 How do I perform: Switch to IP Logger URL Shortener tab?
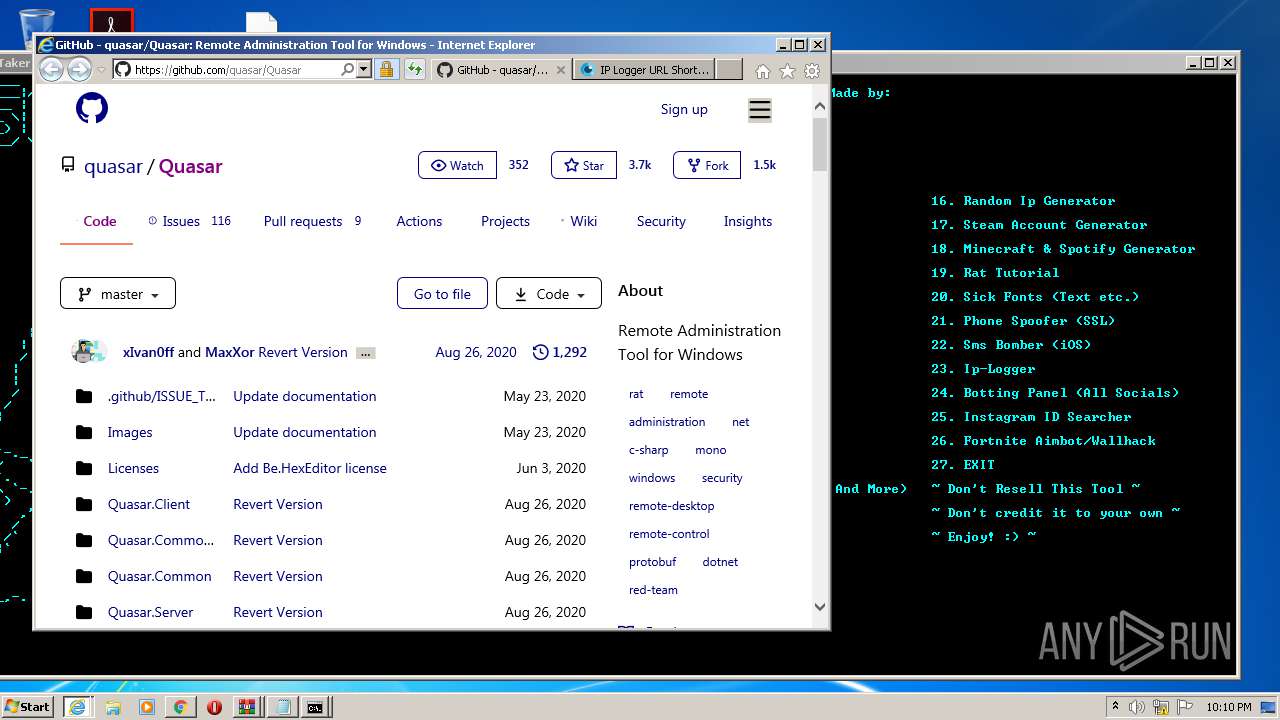pyautogui.click(x=645, y=70)
